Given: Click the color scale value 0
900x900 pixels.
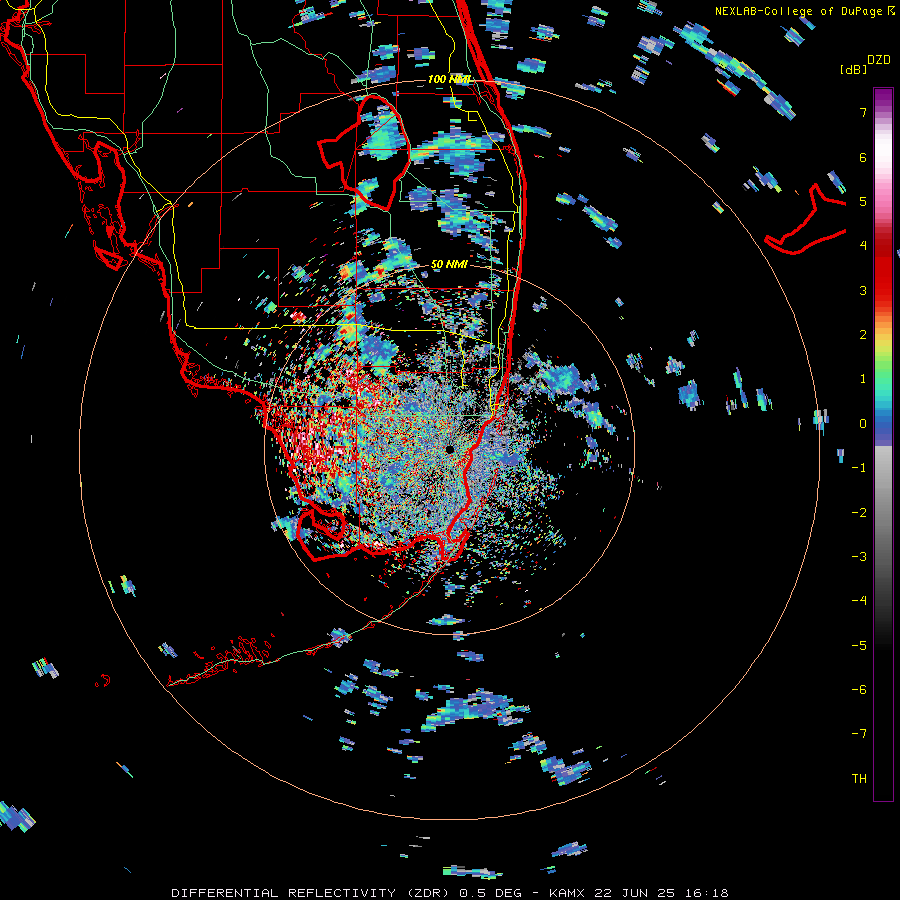Looking at the screenshot, I should click(863, 424).
